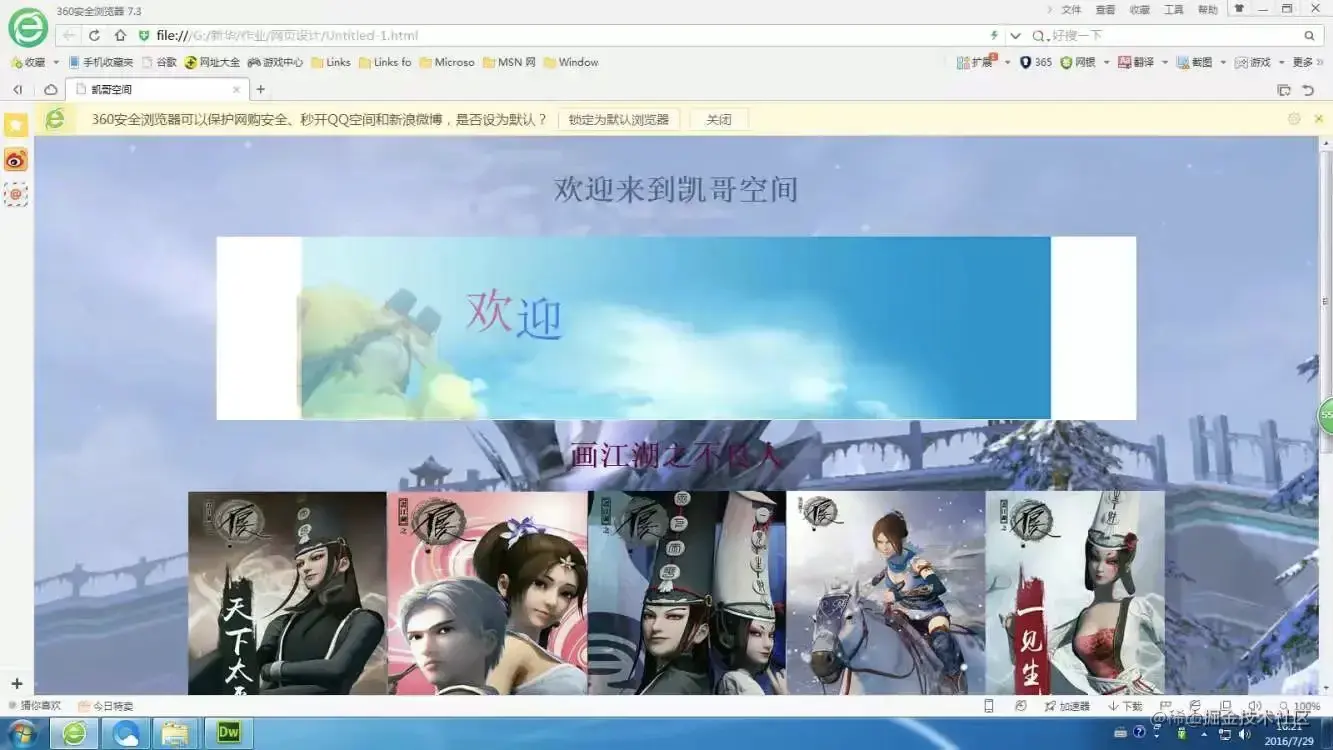Open the MSN 网 bookmark folder

tap(509, 62)
